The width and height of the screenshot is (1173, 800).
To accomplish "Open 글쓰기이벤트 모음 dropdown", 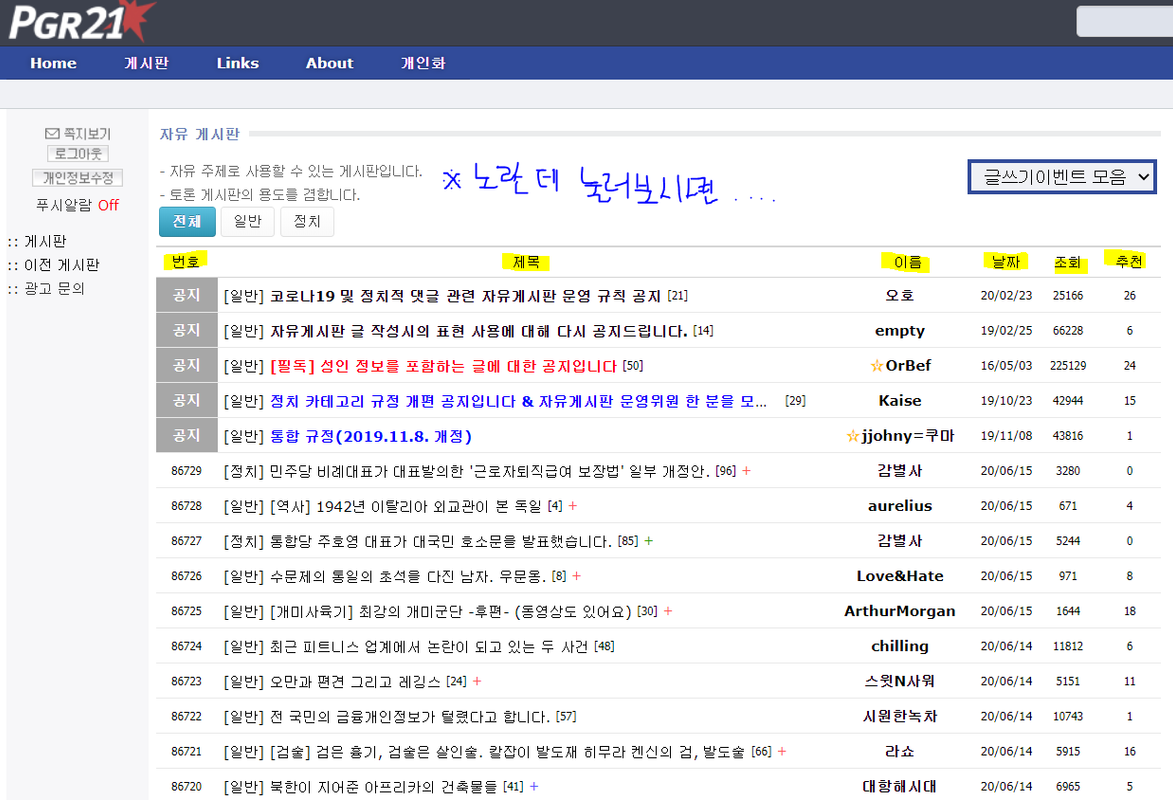I will coord(1062,177).
